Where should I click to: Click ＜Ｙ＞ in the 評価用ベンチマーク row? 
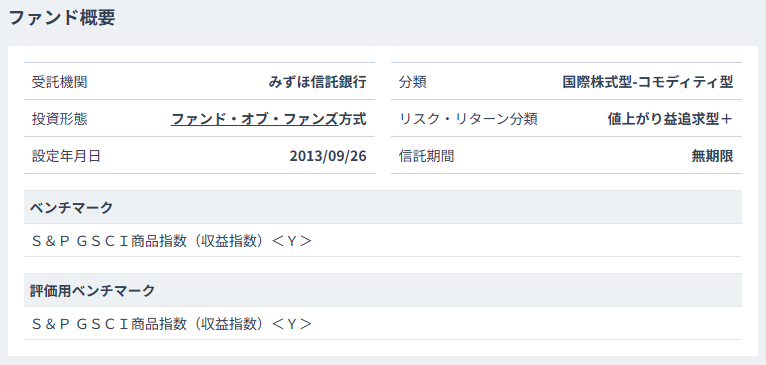point(291,324)
